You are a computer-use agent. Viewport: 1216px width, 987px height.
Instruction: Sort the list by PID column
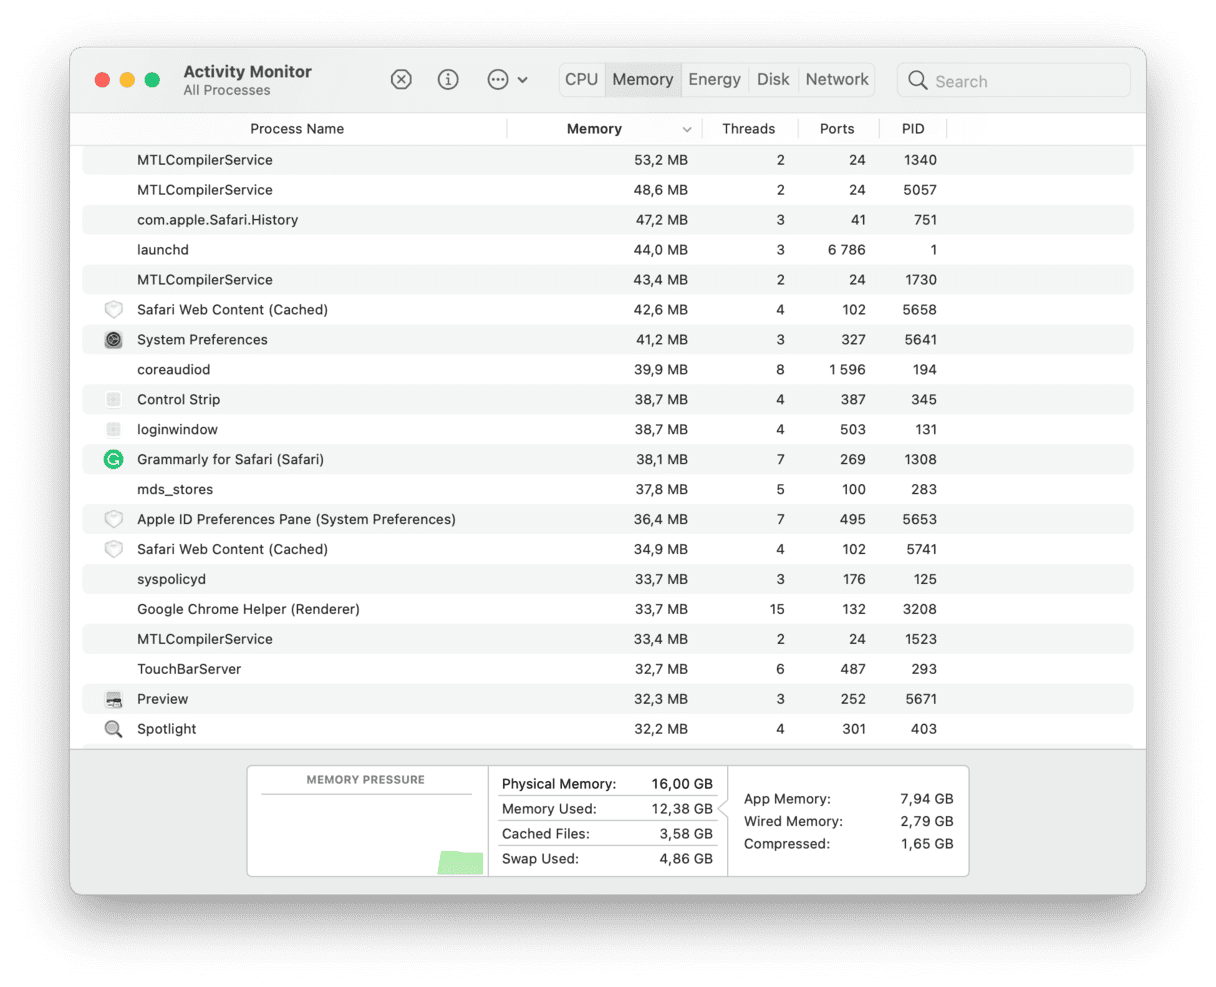[912, 129]
